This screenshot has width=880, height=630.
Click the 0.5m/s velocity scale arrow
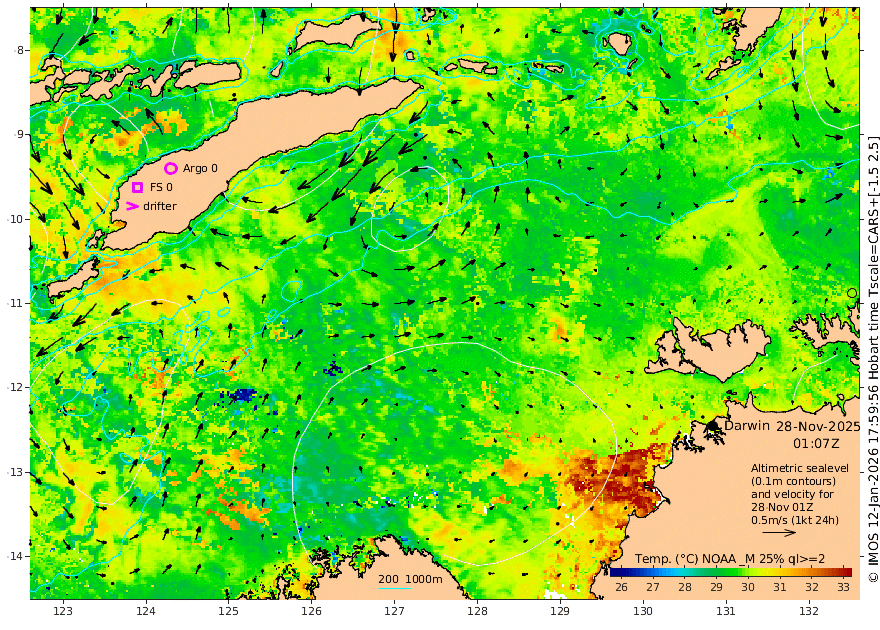click(x=779, y=532)
